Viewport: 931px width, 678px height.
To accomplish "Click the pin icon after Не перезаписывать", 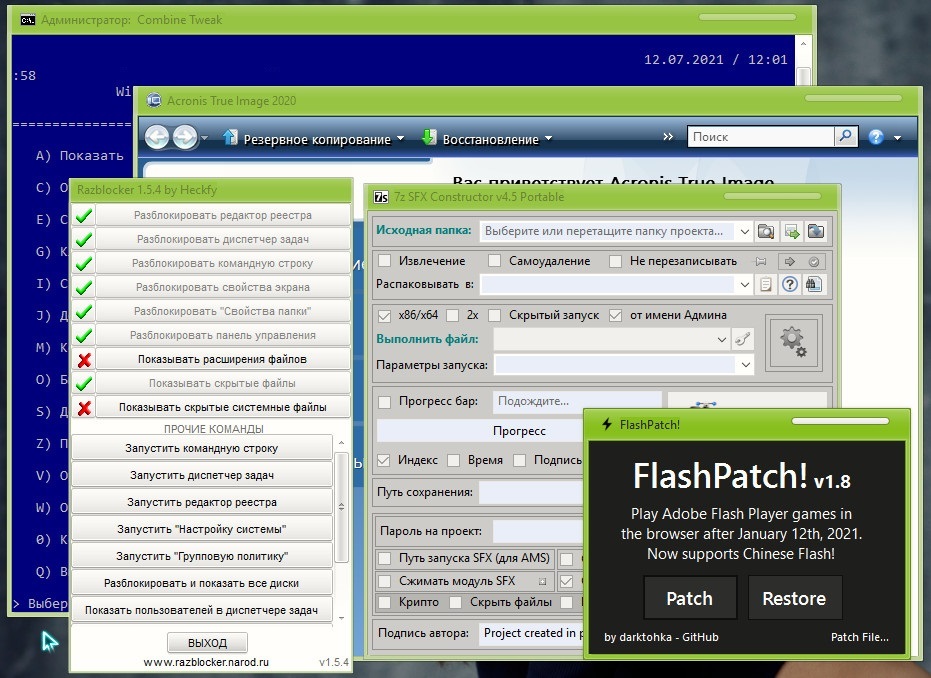I will (x=761, y=261).
